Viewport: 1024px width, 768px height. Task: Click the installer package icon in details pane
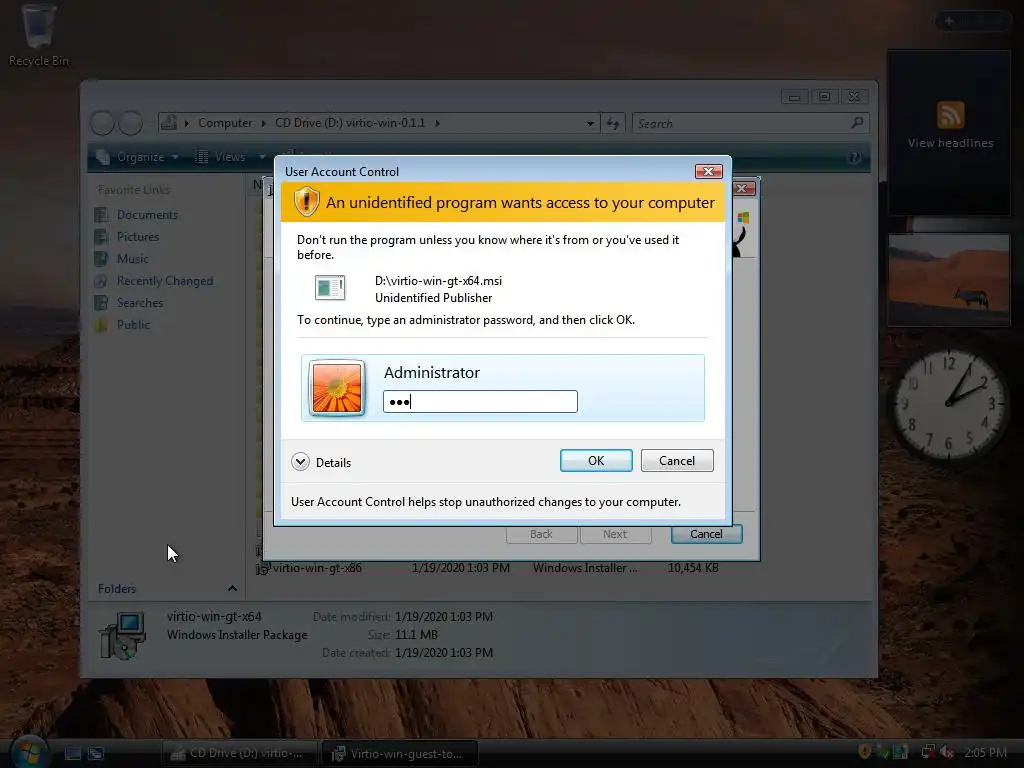(122, 635)
